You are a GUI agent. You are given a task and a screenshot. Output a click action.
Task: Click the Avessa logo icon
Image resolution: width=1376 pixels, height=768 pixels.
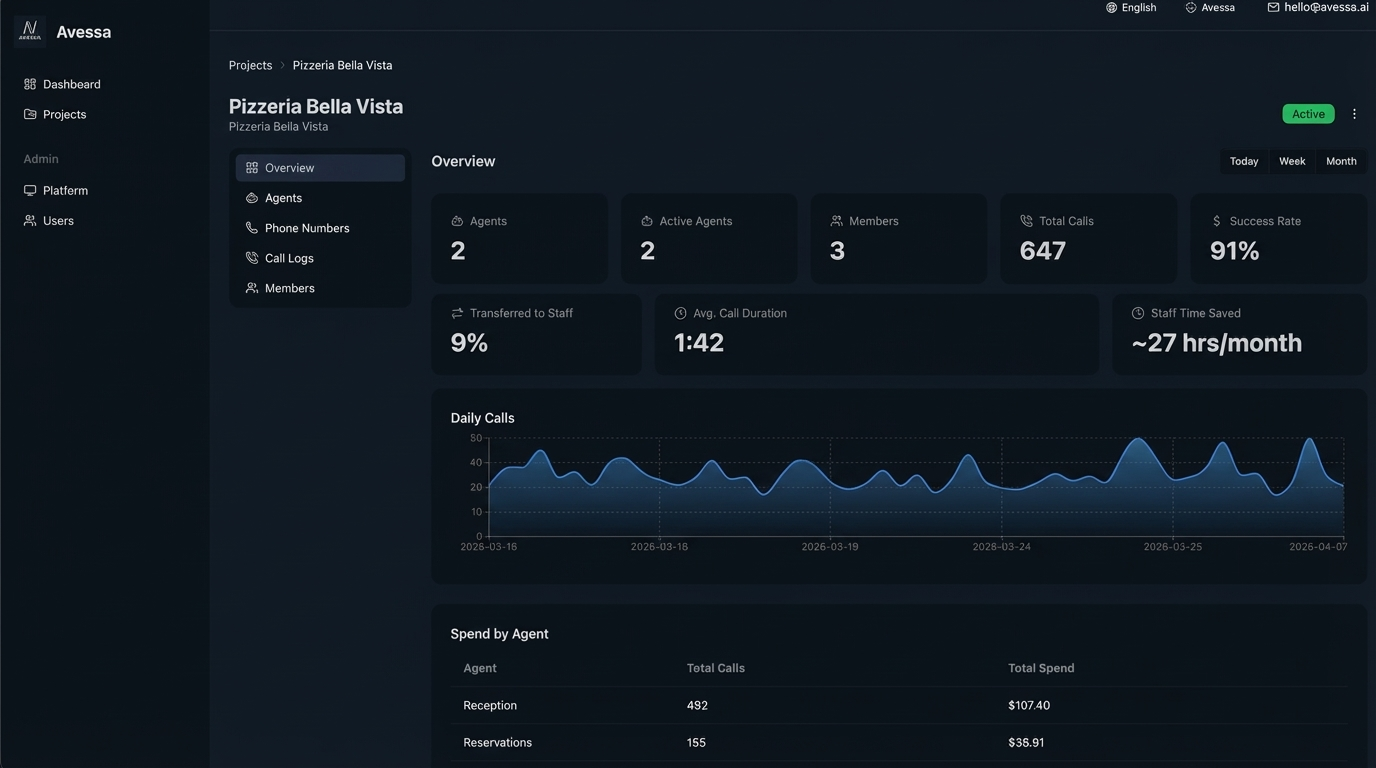pyautogui.click(x=29, y=31)
